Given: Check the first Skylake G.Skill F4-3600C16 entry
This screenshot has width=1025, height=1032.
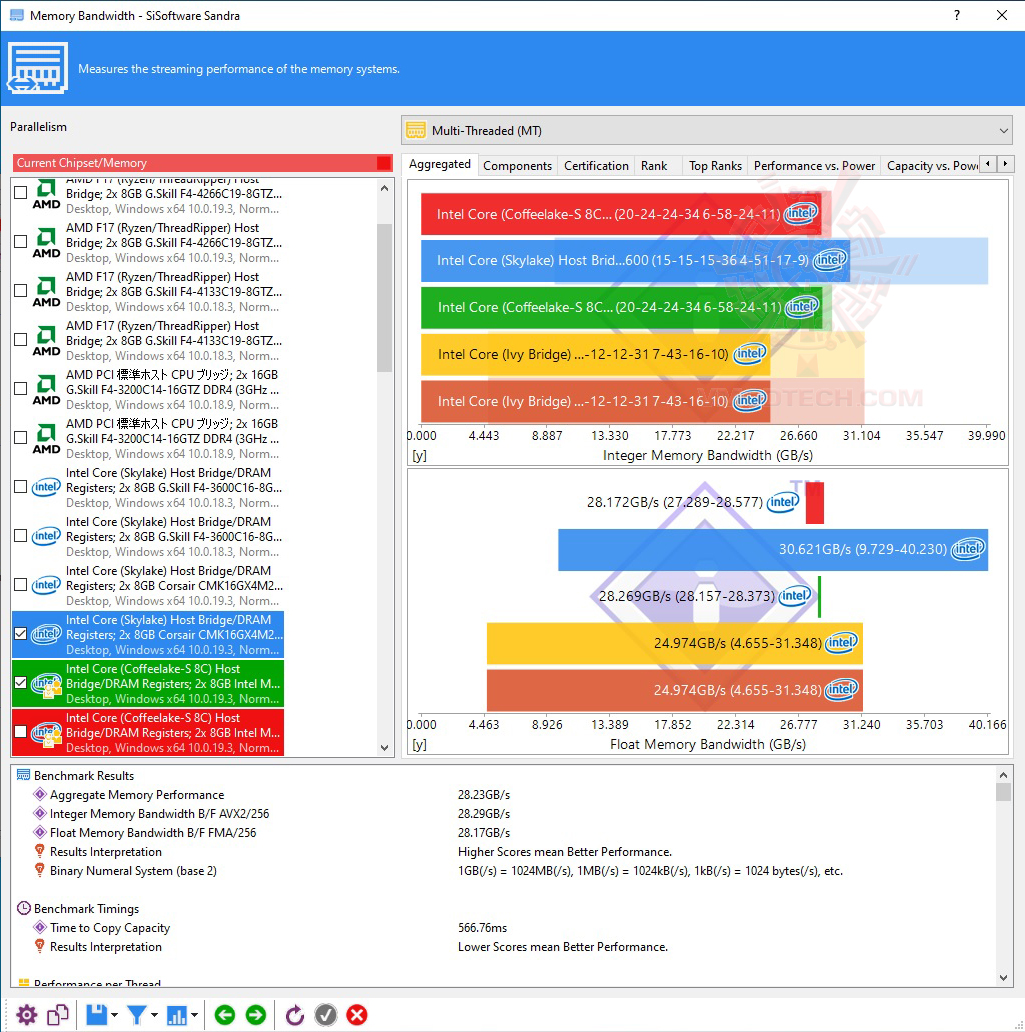Looking at the screenshot, I should pos(20,486).
